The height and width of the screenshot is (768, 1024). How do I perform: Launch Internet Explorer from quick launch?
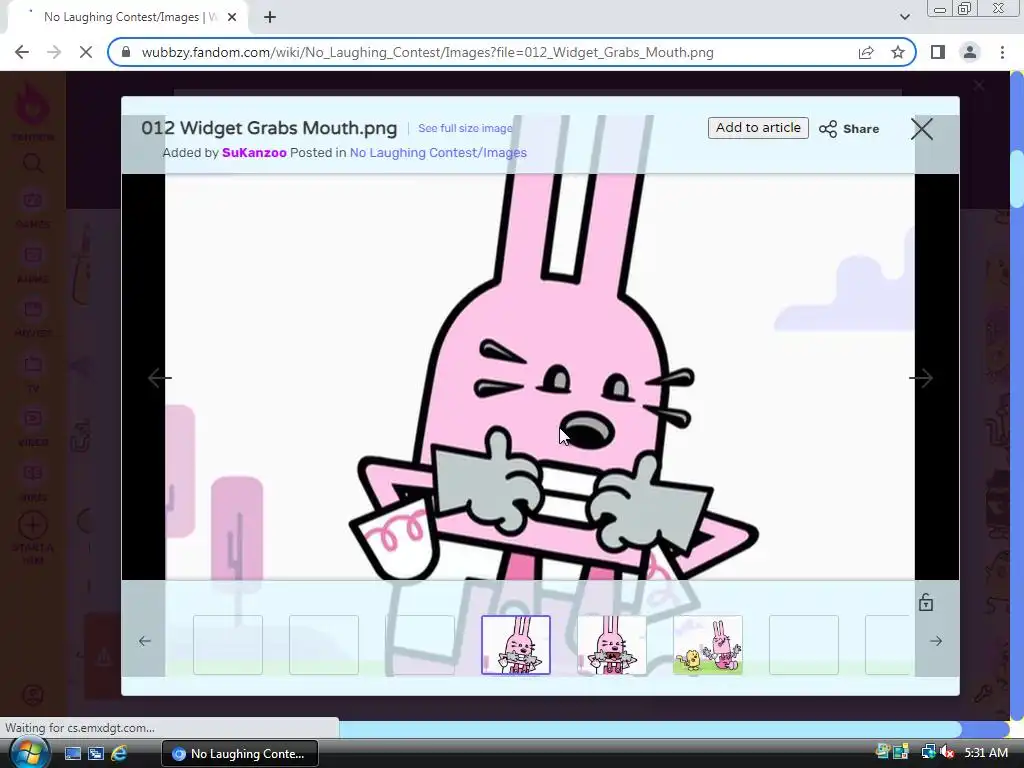[x=119, y=754]
